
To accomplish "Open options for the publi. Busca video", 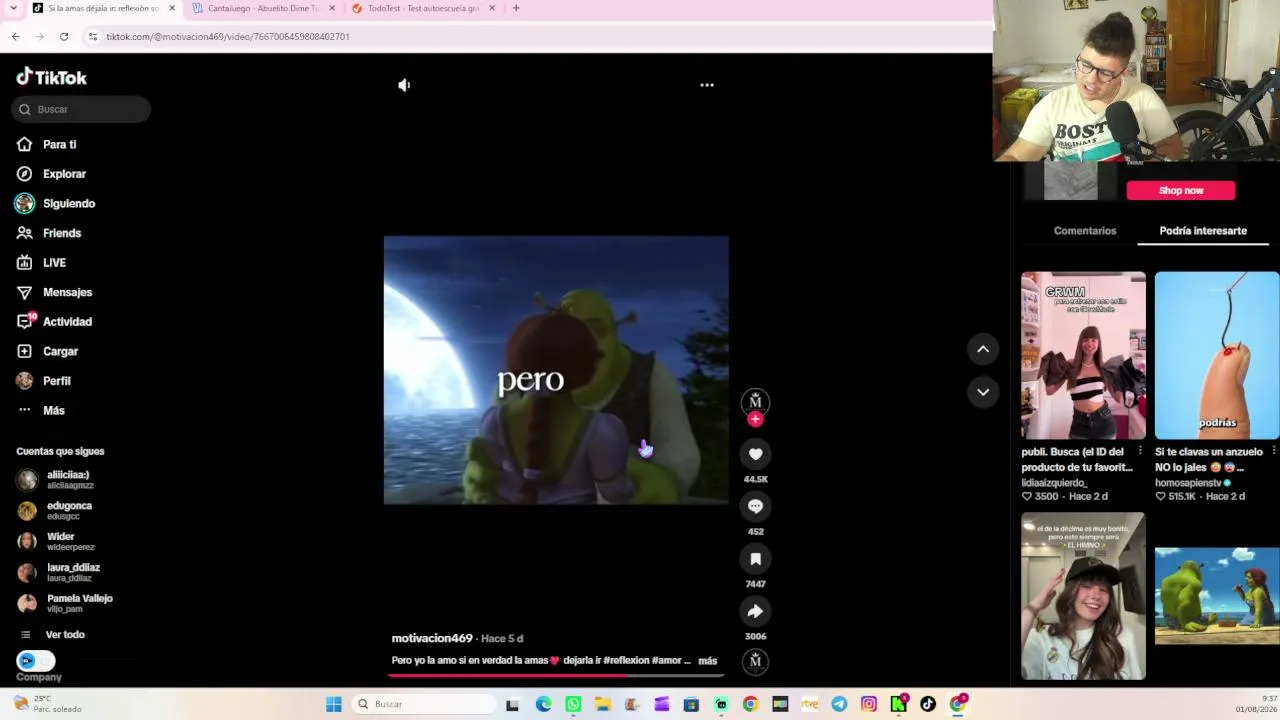I will pos(1140,451).
